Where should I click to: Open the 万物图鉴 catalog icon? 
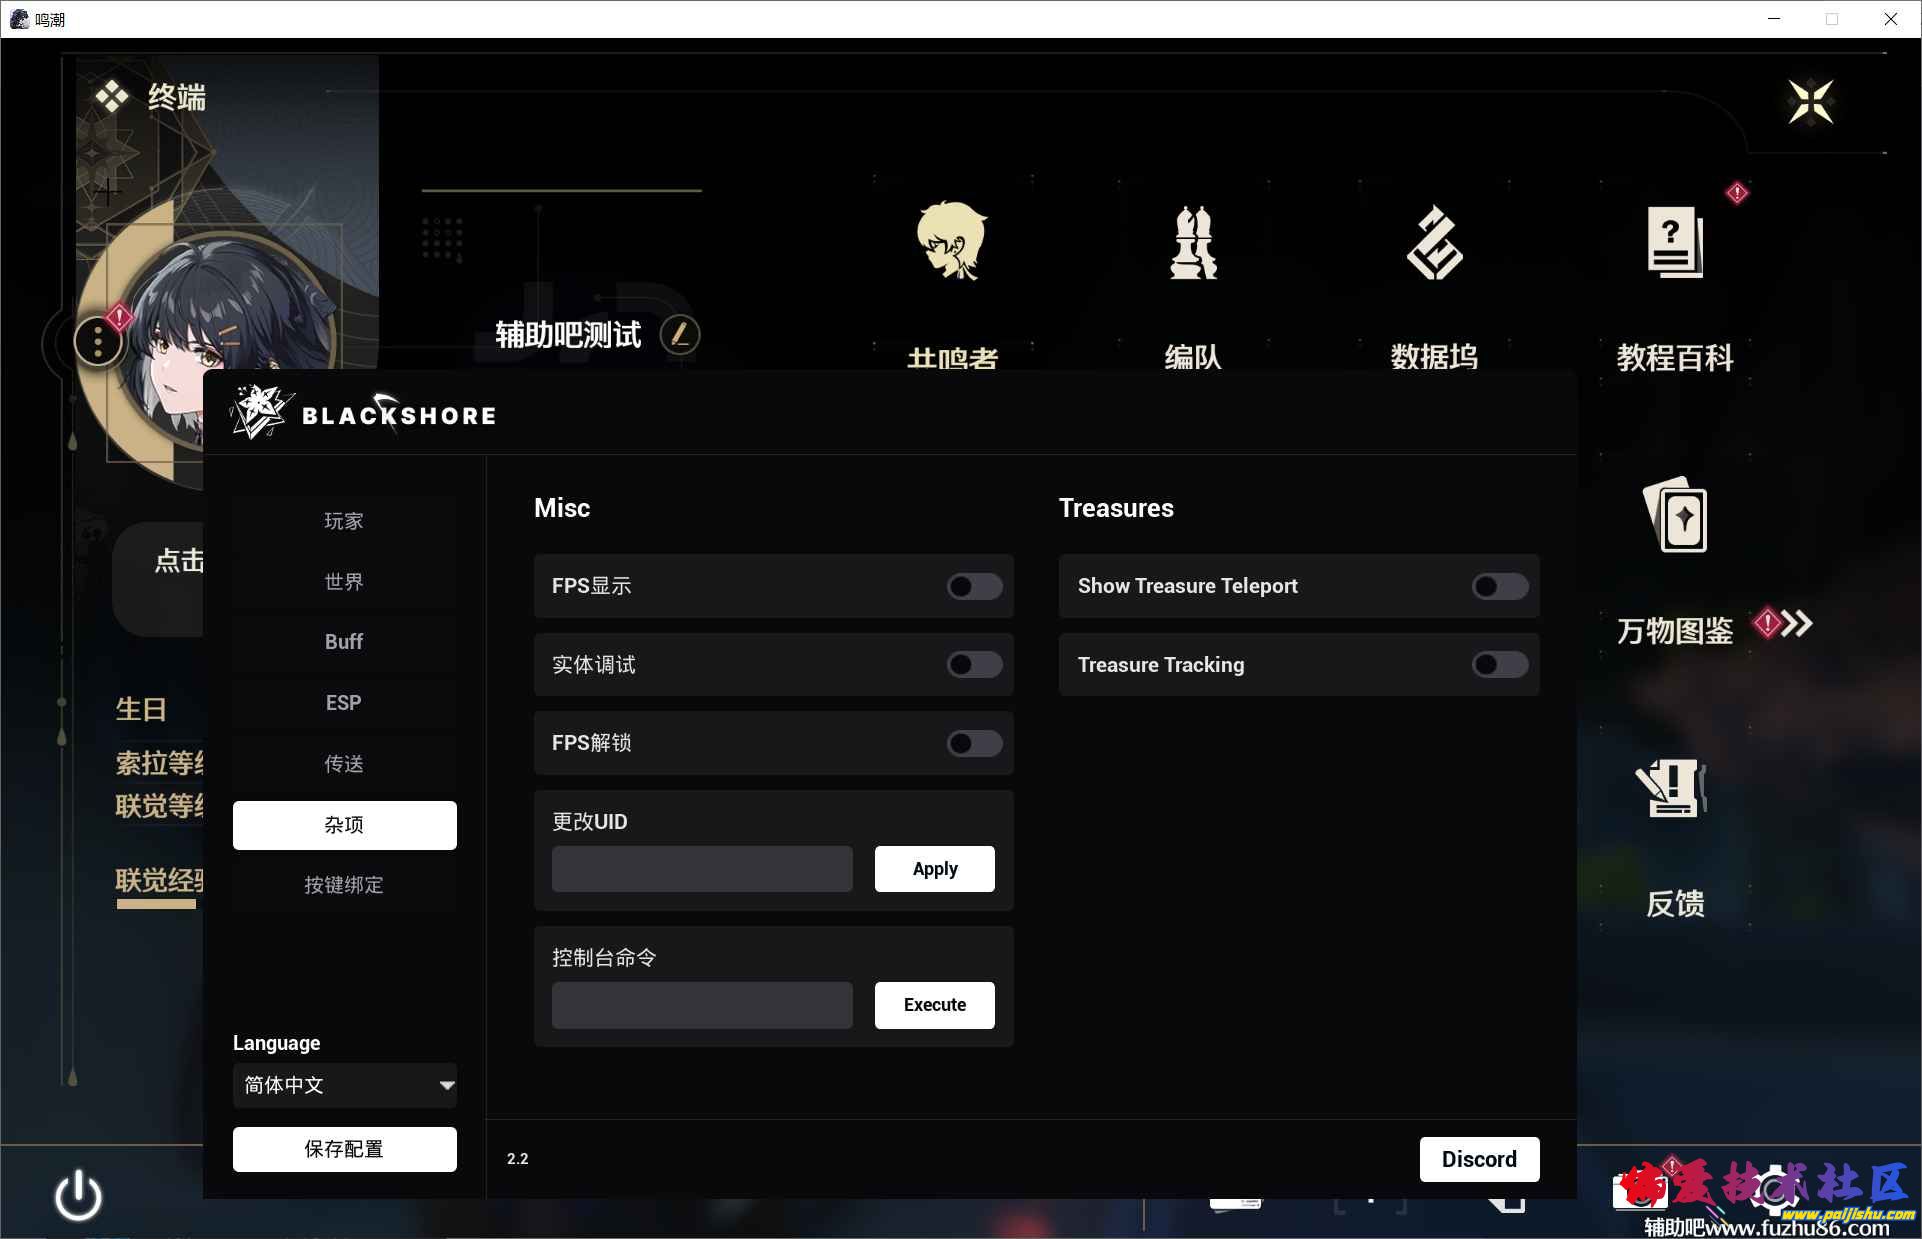click(x=1675, y=517)
